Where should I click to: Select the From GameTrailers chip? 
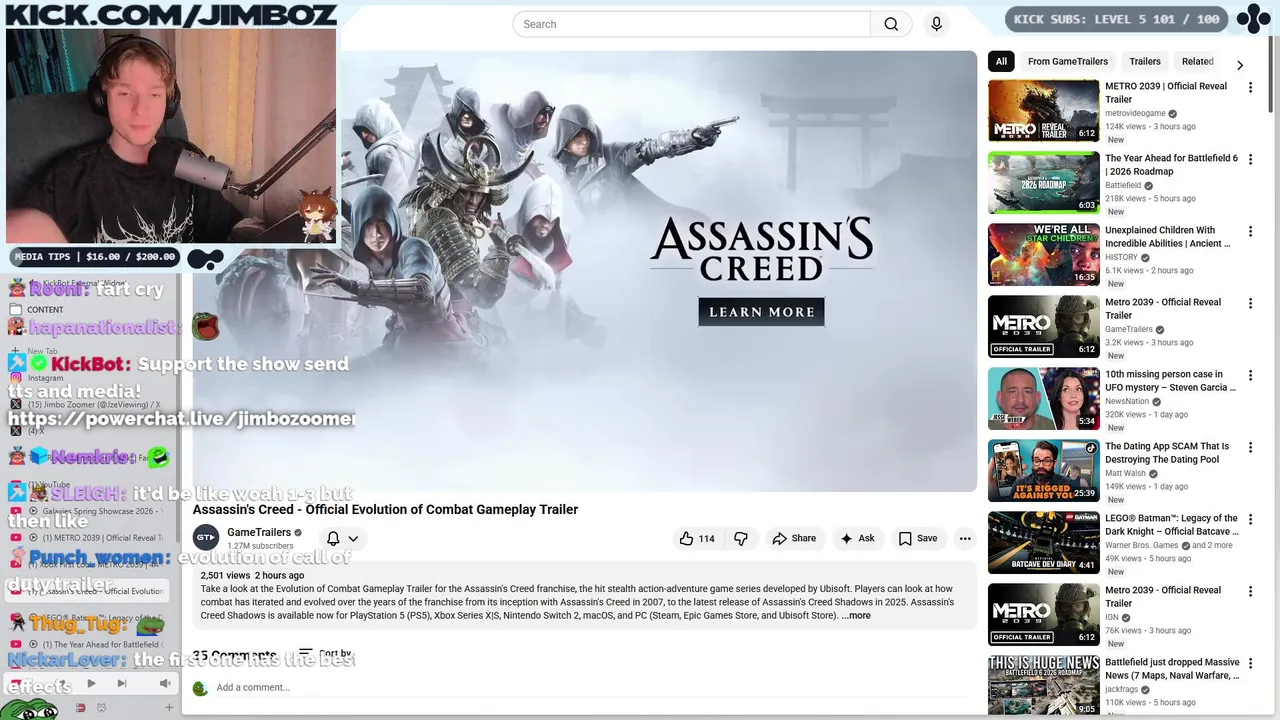pyautogui.click(x=1068, y=61)
